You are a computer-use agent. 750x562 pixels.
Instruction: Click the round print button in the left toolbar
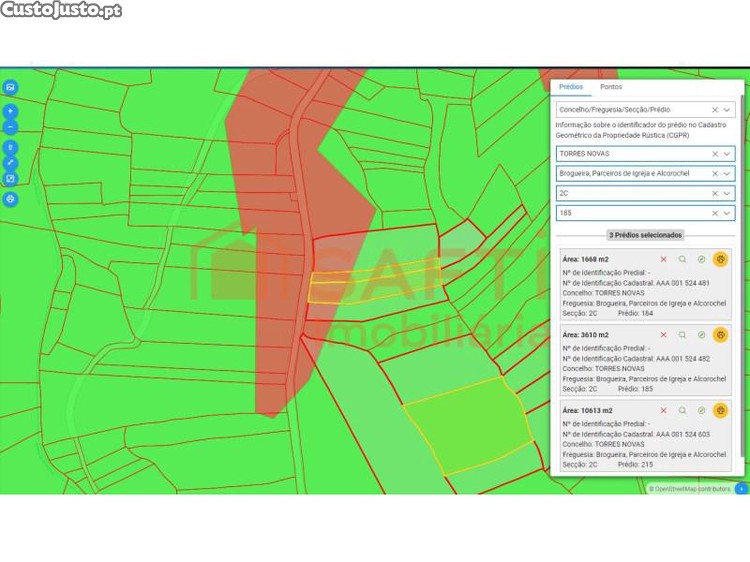[11, 198]
